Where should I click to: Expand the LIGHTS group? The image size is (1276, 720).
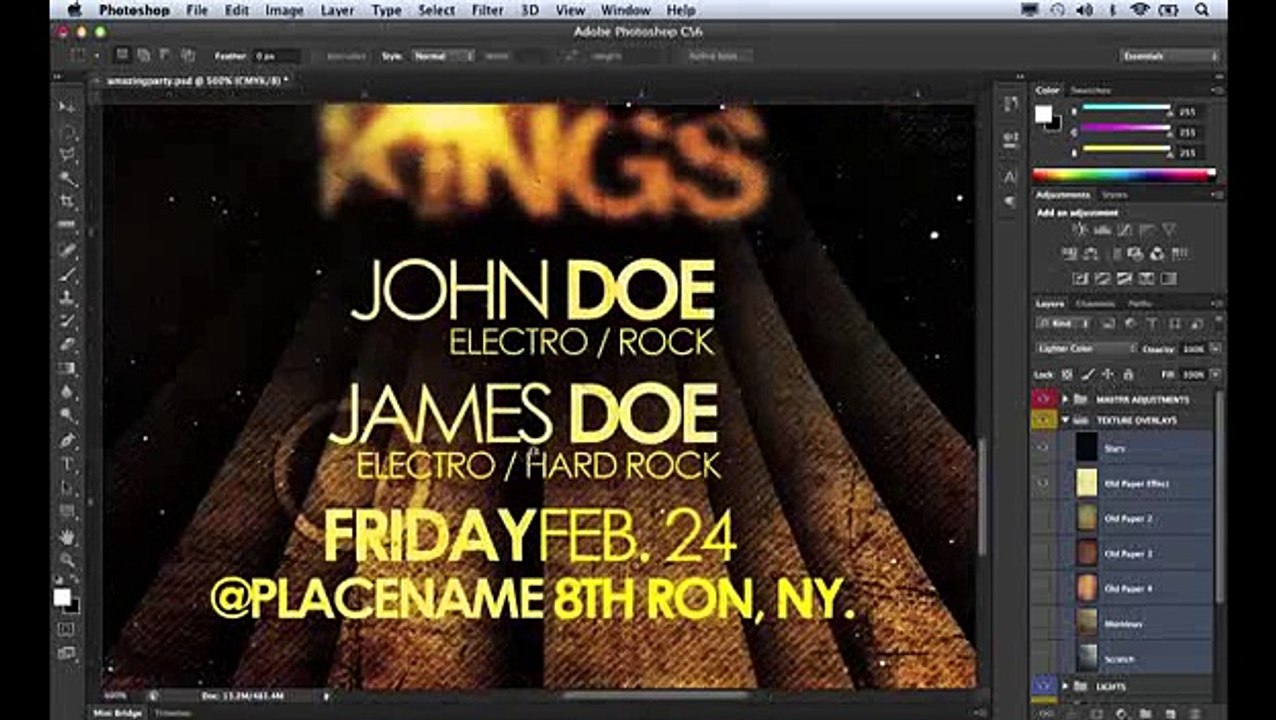coord(1066,686)
